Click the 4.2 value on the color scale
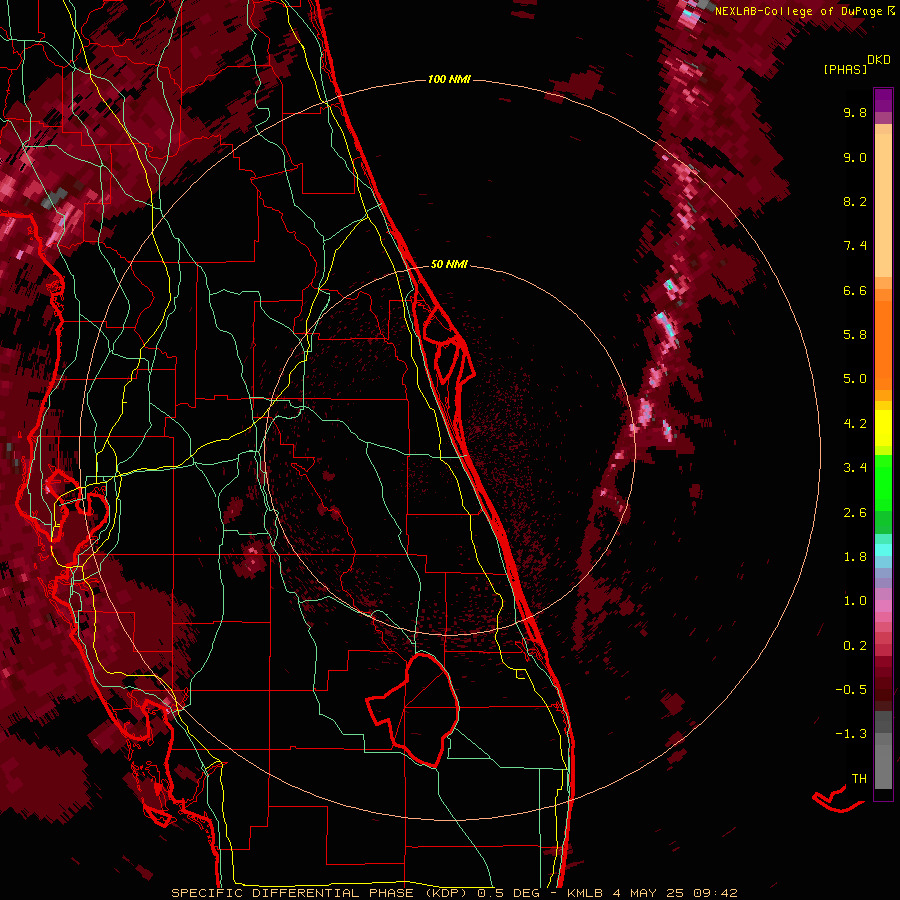 click(855, 424)
